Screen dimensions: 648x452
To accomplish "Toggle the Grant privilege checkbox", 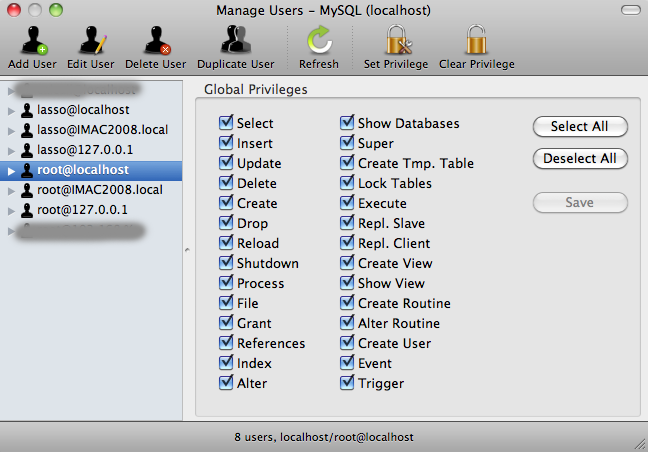I will click(226, 323).
